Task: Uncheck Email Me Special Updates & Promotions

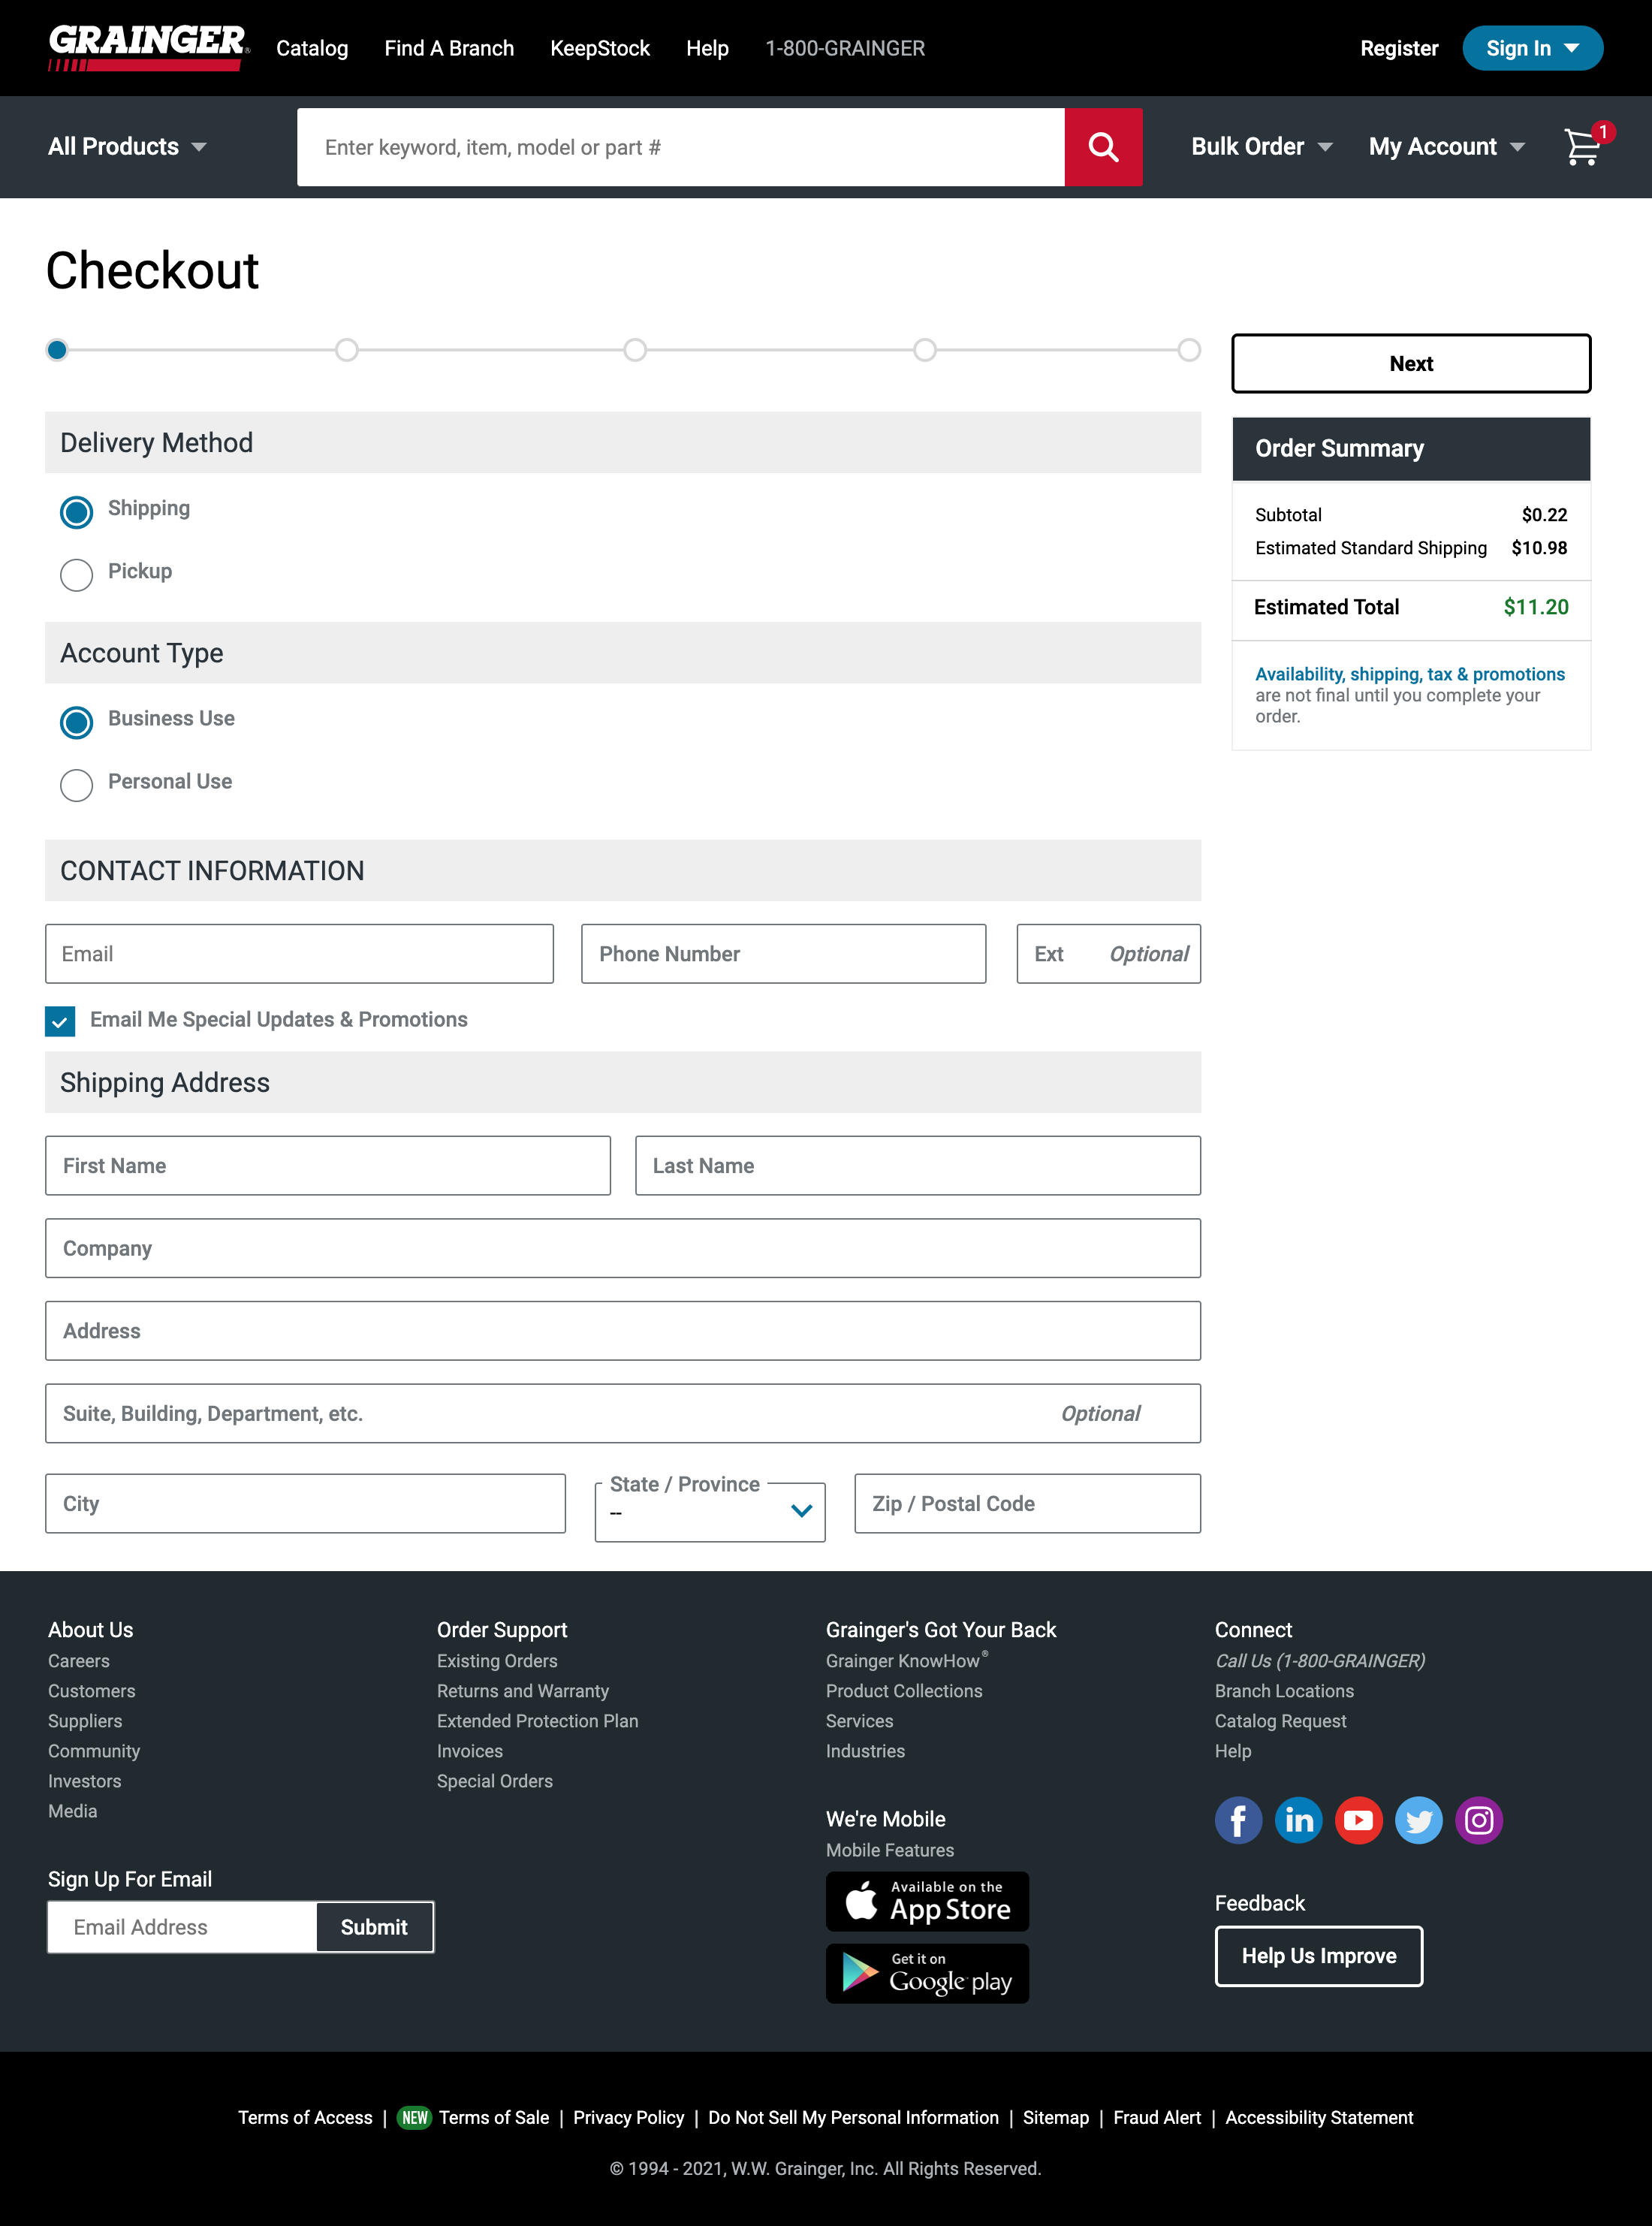Action: (60, 1021)
